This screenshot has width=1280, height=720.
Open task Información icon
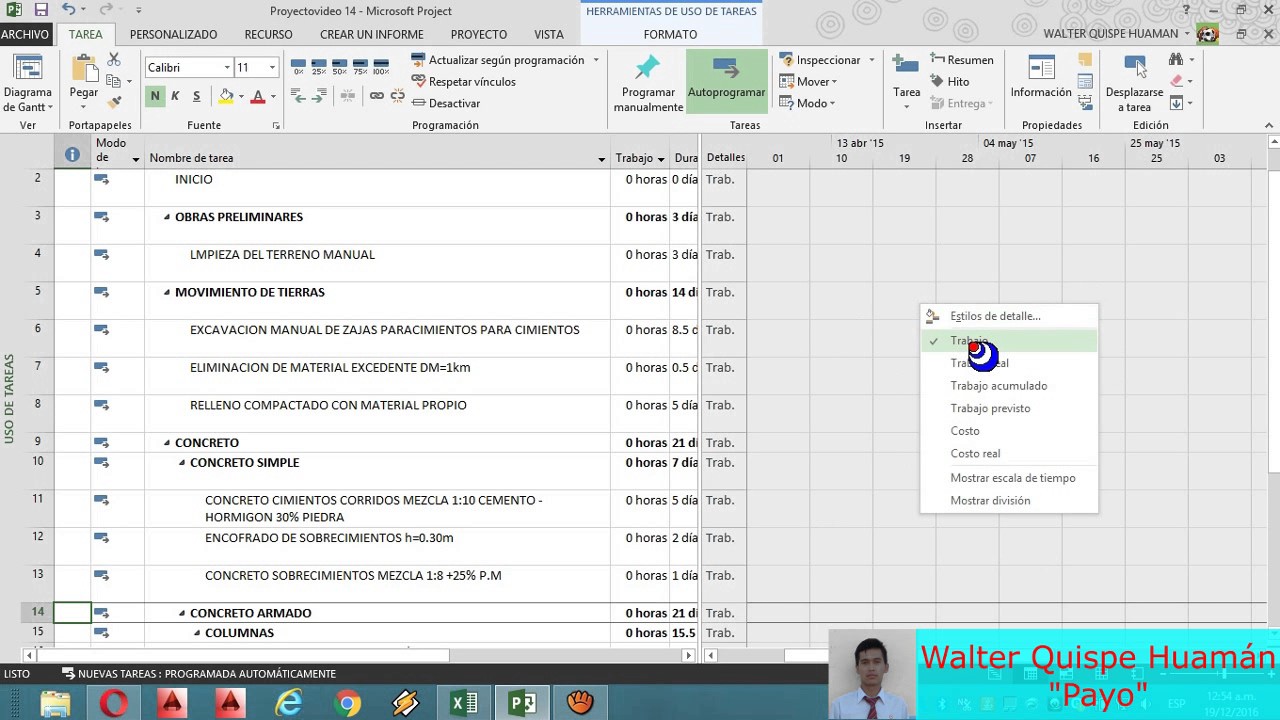tap(1041, 68)
